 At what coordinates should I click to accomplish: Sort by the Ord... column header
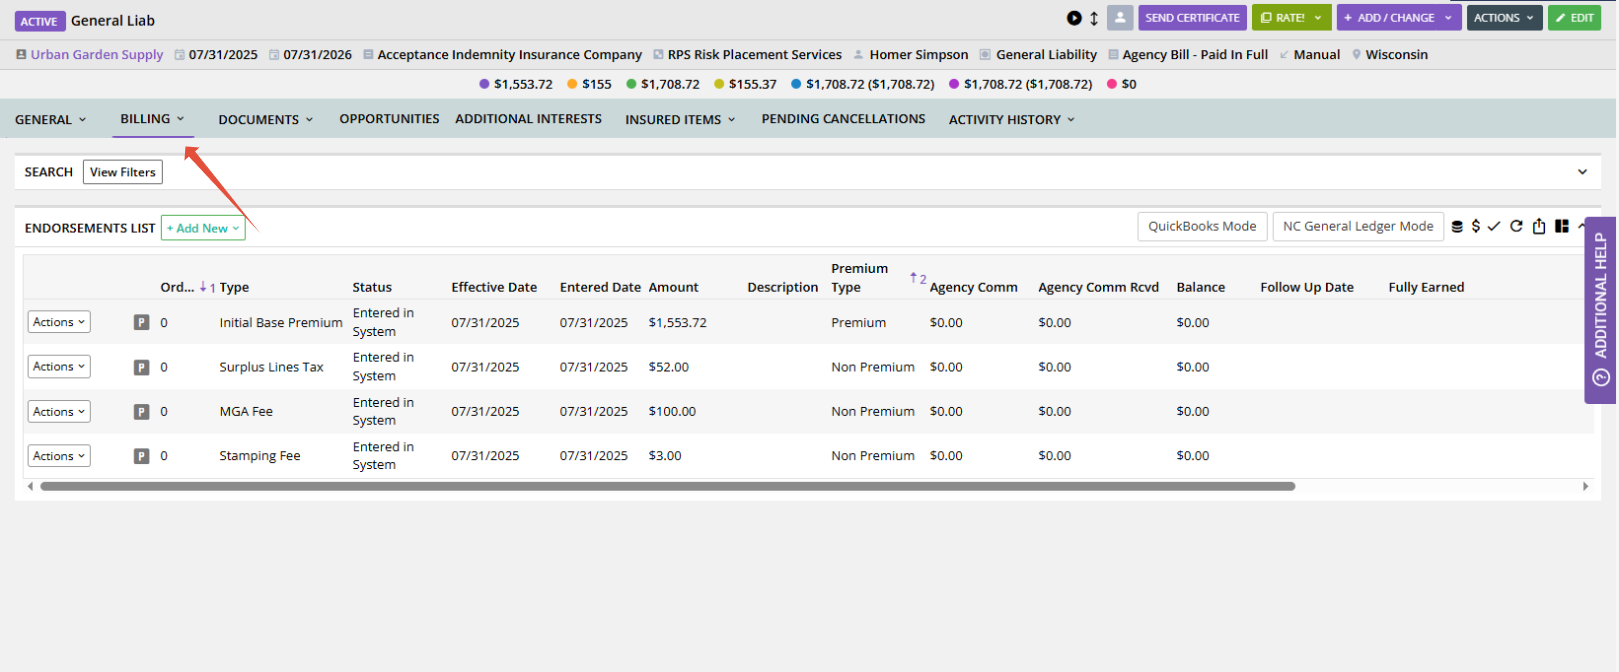(177, 287)
